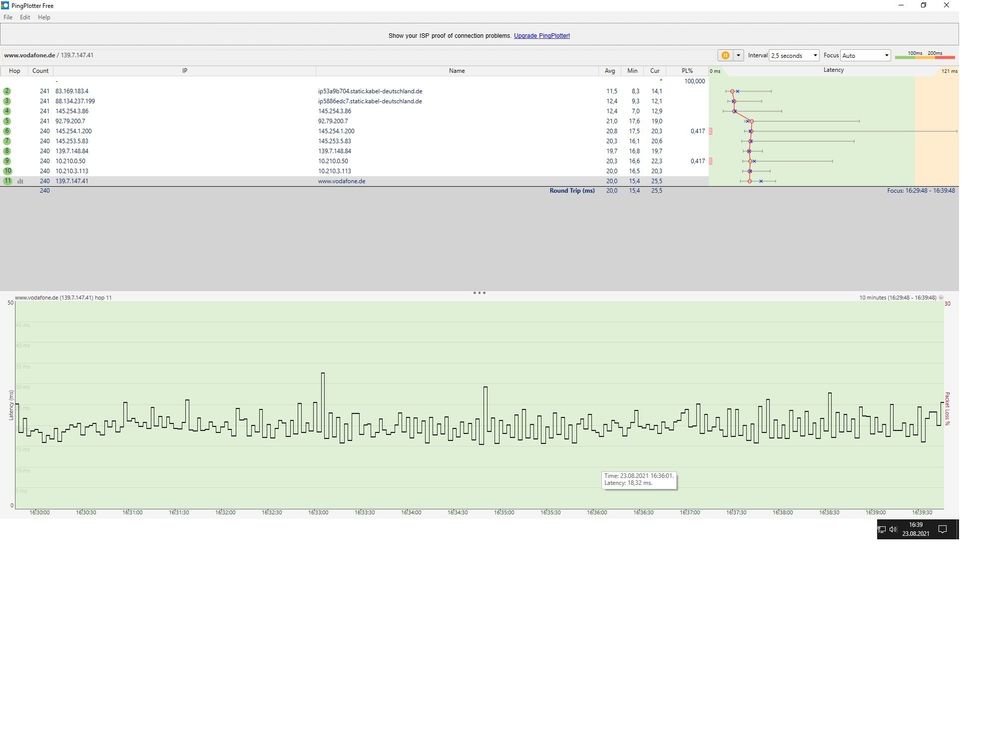Image resolution: width=999 pixels, height=749 pixels.
Task: Select the green hop 2 circle icon
Action: (x=7, y=91)
